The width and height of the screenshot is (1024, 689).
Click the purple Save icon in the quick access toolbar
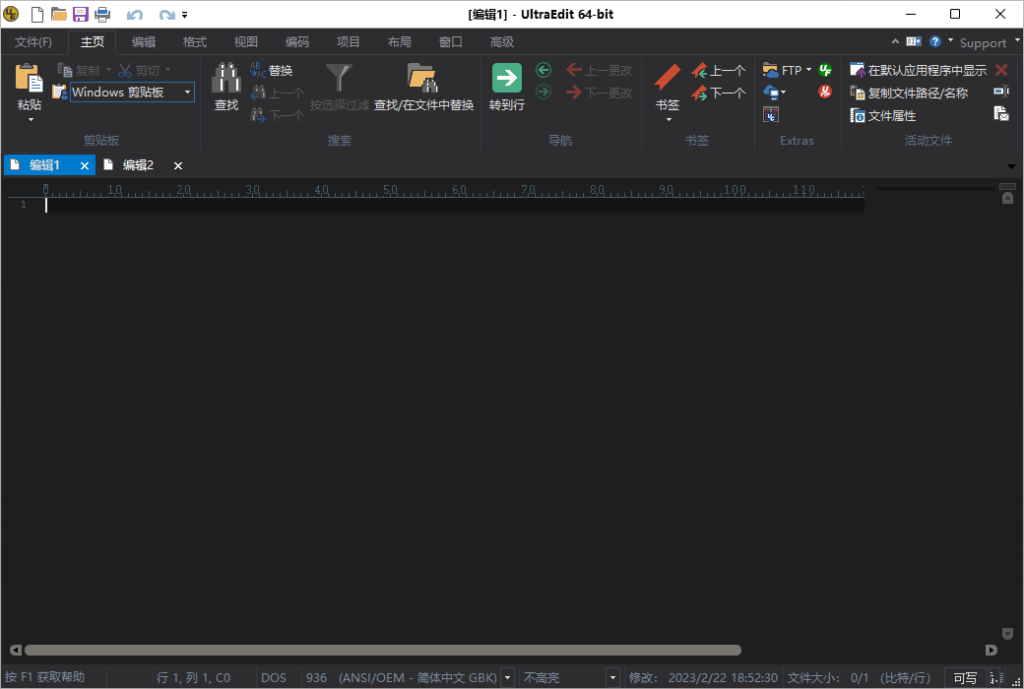tap(80, 14)
